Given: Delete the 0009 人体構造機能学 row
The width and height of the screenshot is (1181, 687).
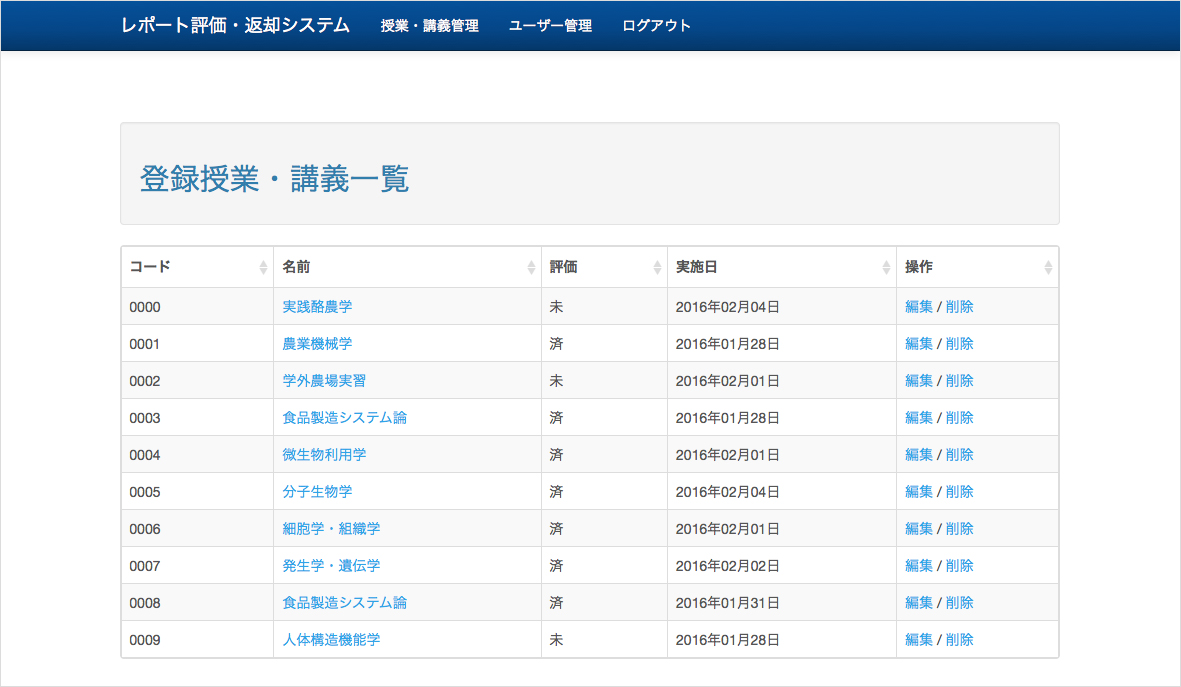Looking at the screenshot, I should tap(959, 640).
